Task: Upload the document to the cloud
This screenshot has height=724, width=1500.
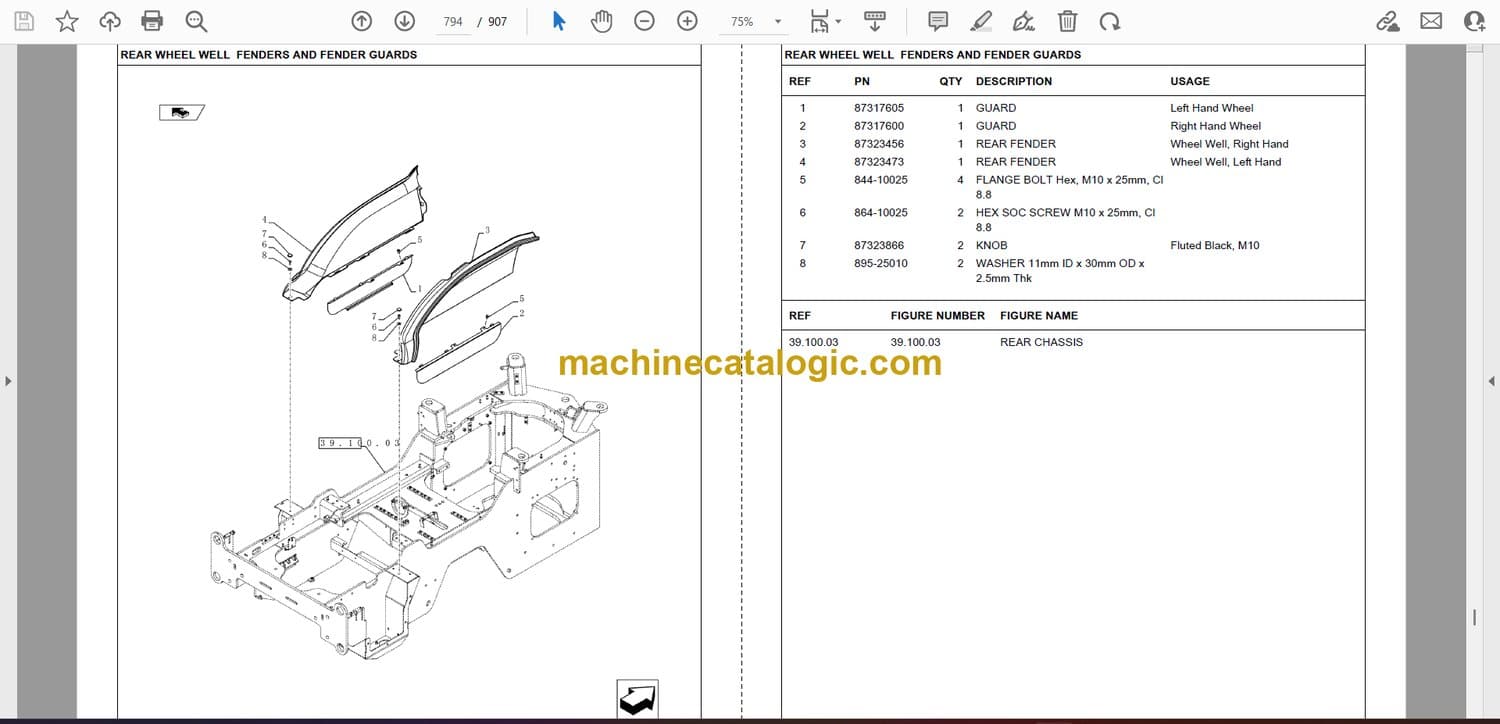Action: tap(110, 21)
